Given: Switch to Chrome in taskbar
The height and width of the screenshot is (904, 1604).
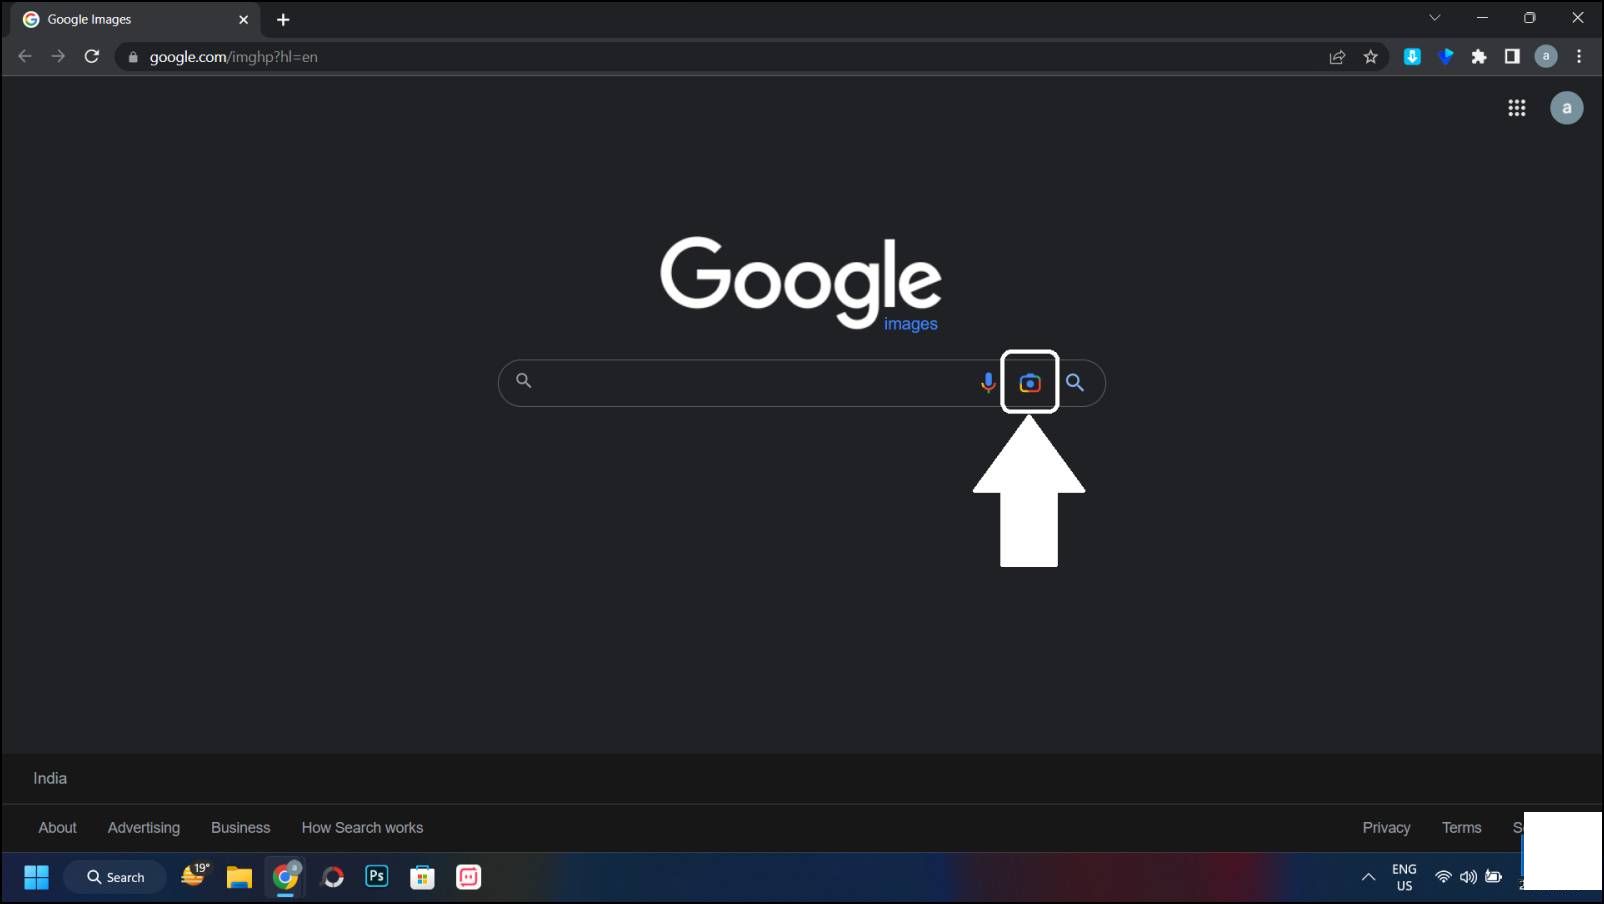Looking at the screenshot, I should click(286, 877).
